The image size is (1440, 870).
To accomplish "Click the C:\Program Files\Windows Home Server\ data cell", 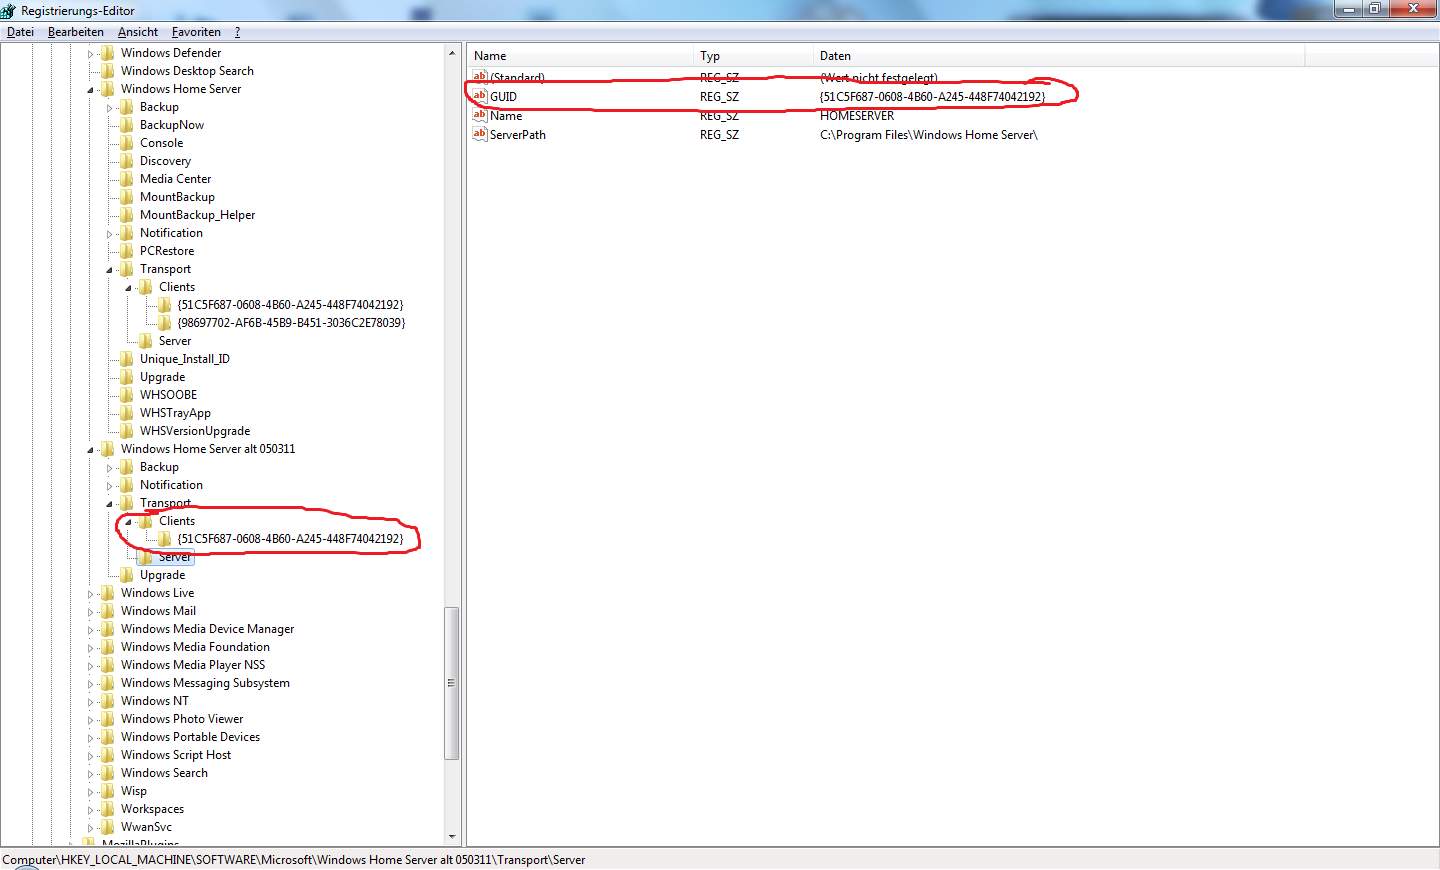I will (x=929, y=134).
